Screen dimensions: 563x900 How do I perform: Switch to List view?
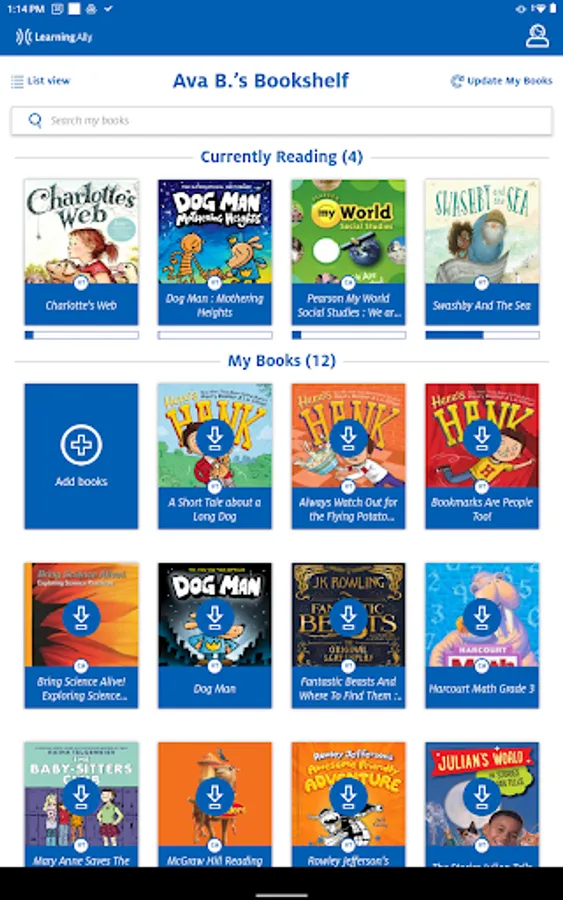(41, 81)
